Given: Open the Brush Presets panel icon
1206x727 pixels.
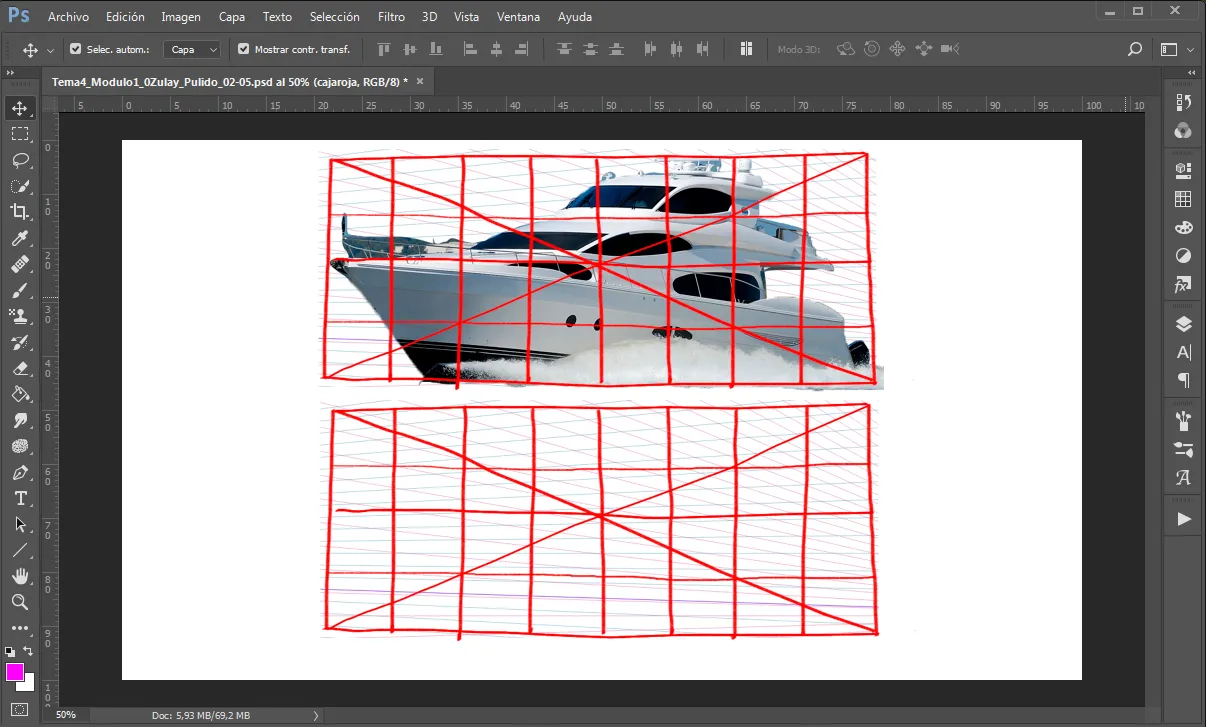Looking at the screenshot, I should point(1184,420).
